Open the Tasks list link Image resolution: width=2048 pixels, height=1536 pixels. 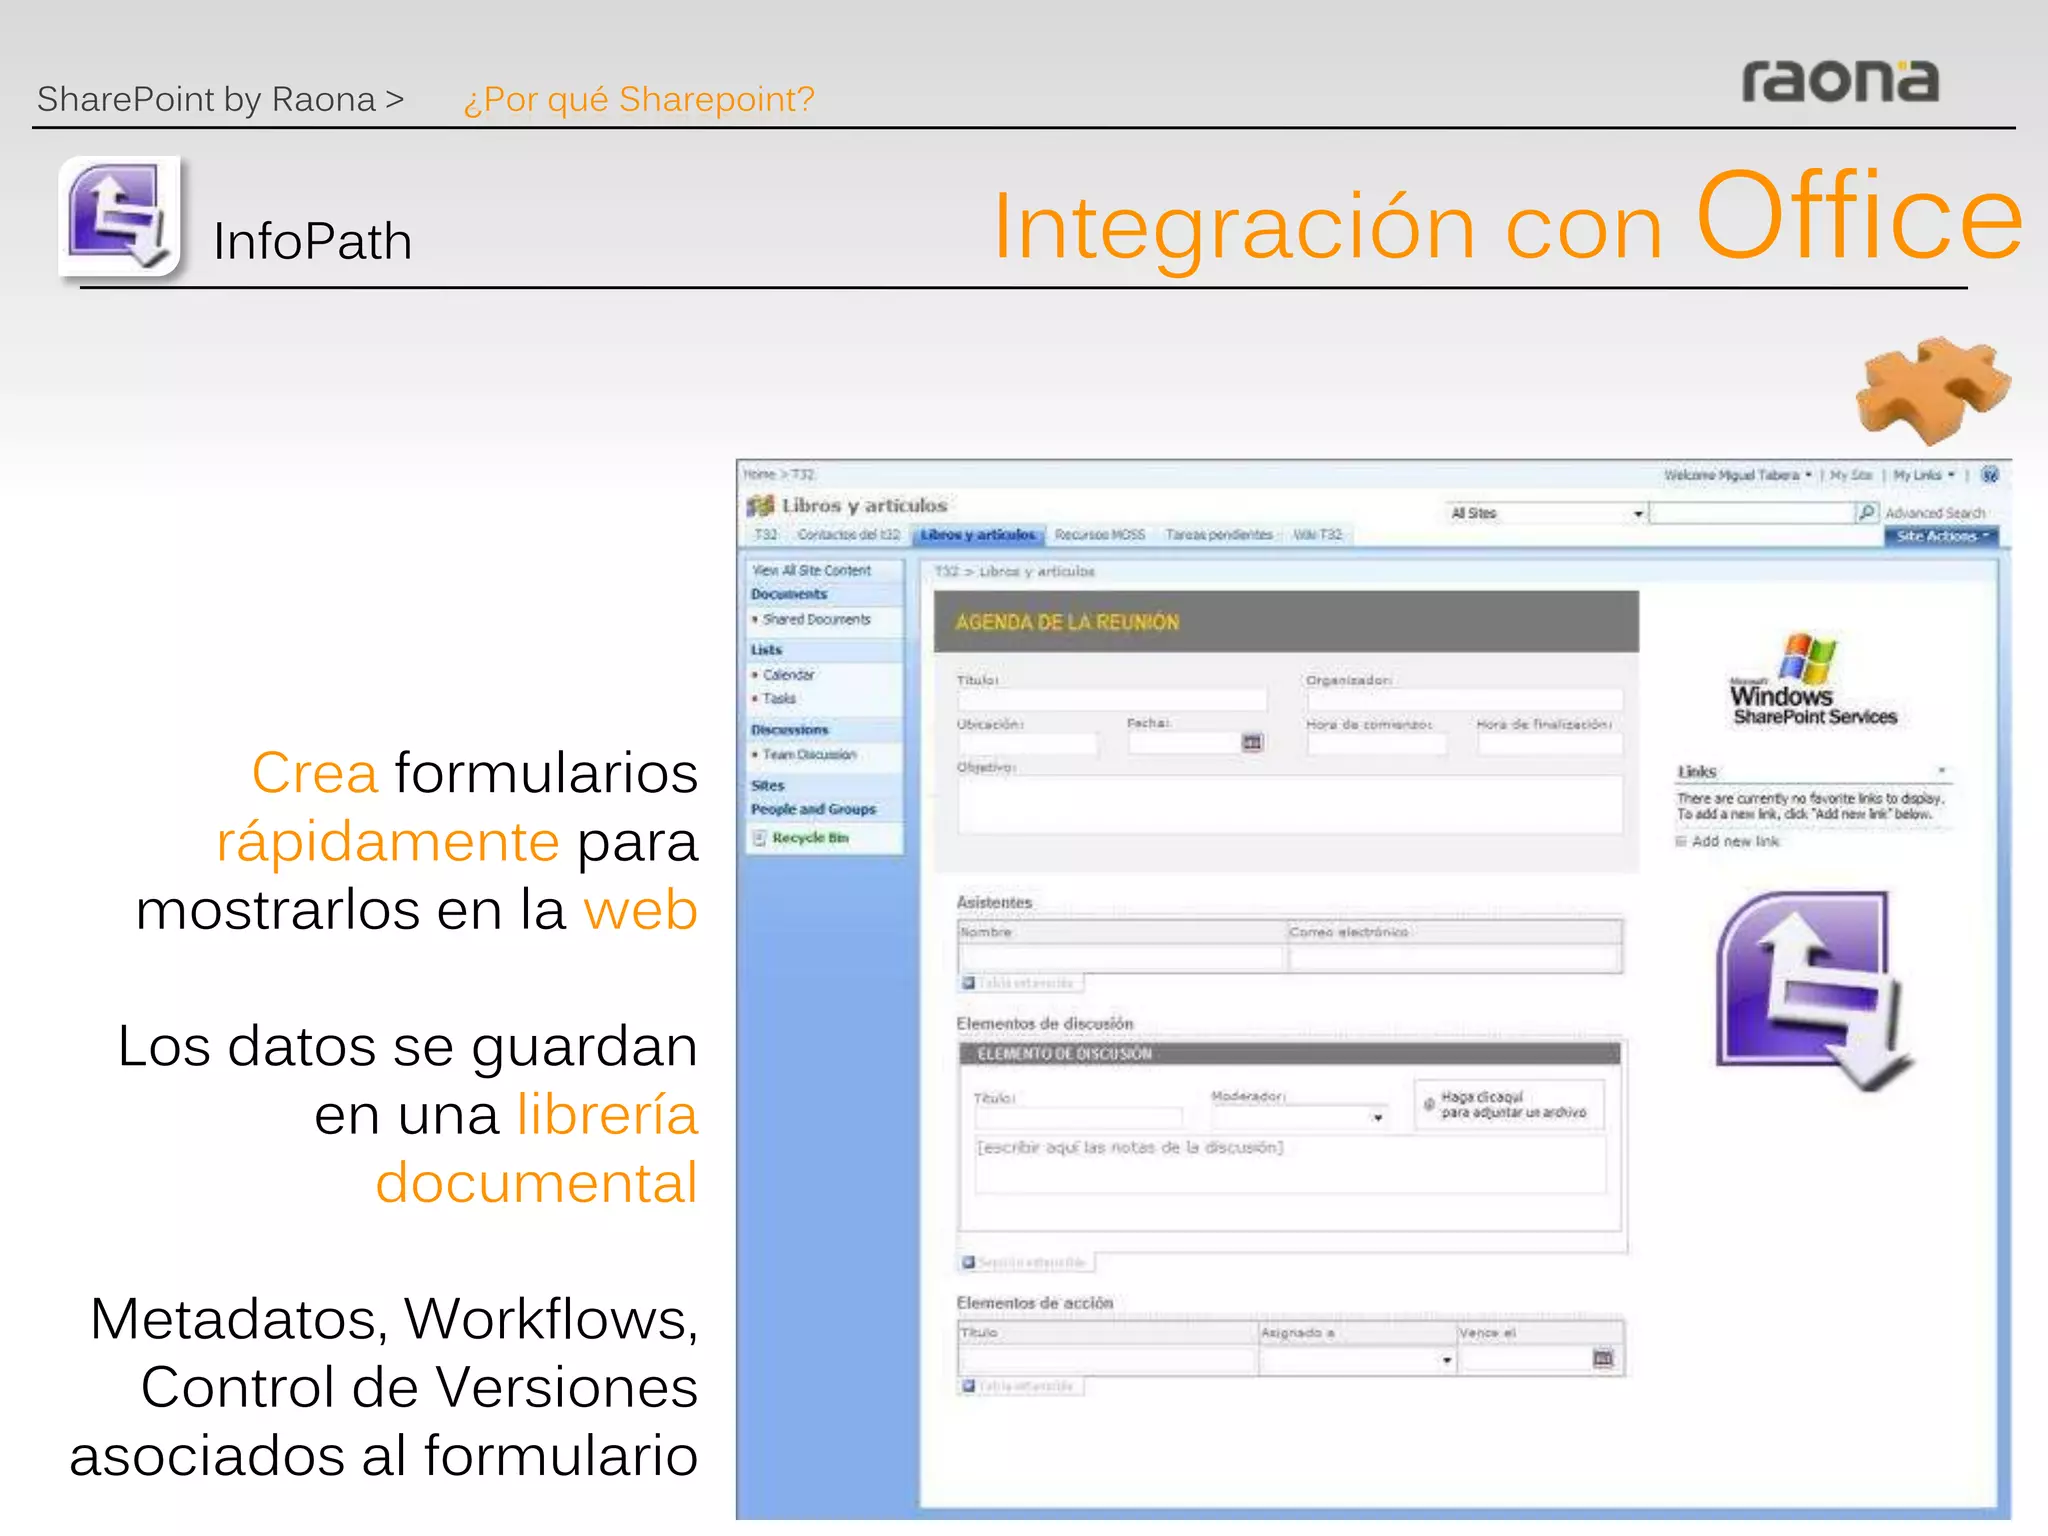[779, 699]
